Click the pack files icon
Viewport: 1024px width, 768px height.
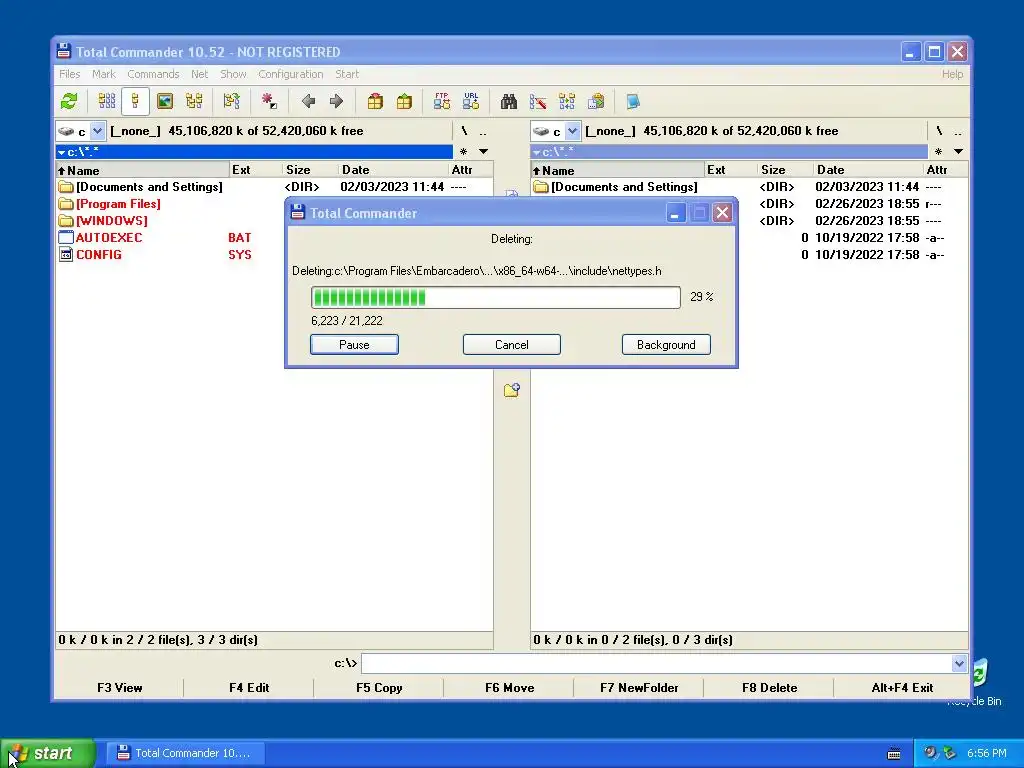coord(375,101)
